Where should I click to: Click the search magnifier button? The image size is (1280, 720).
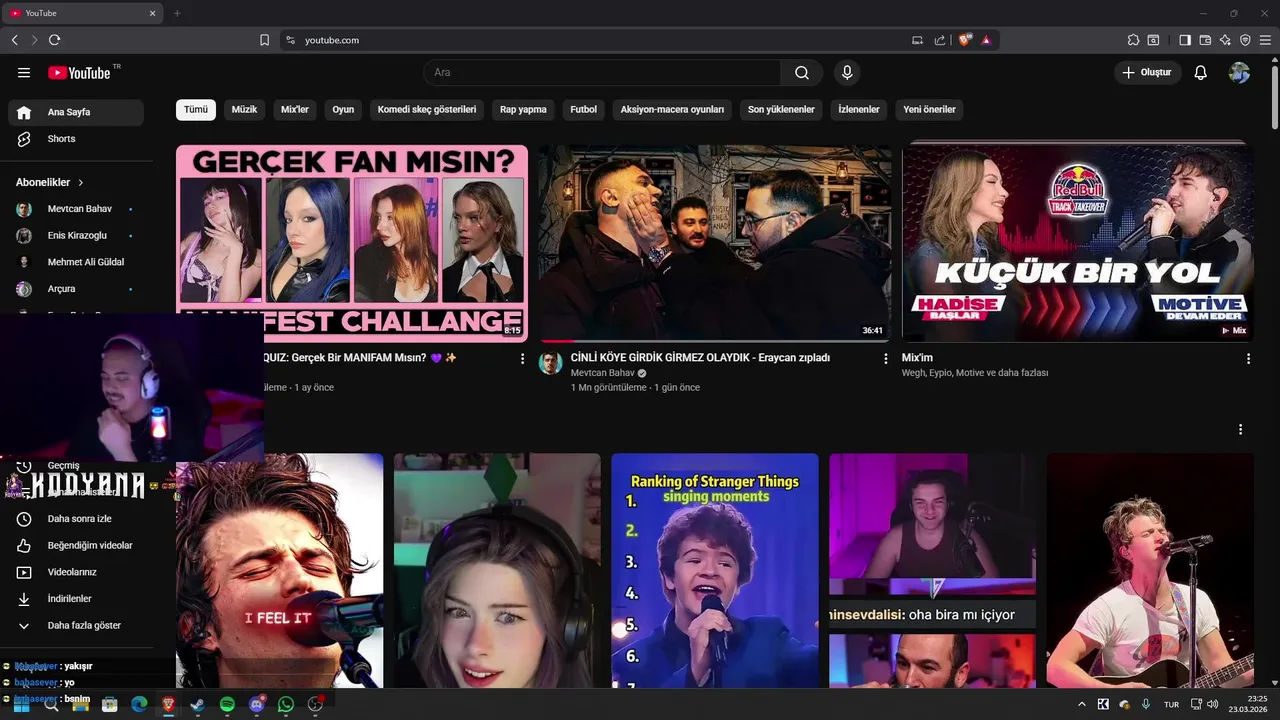point(802,73)
